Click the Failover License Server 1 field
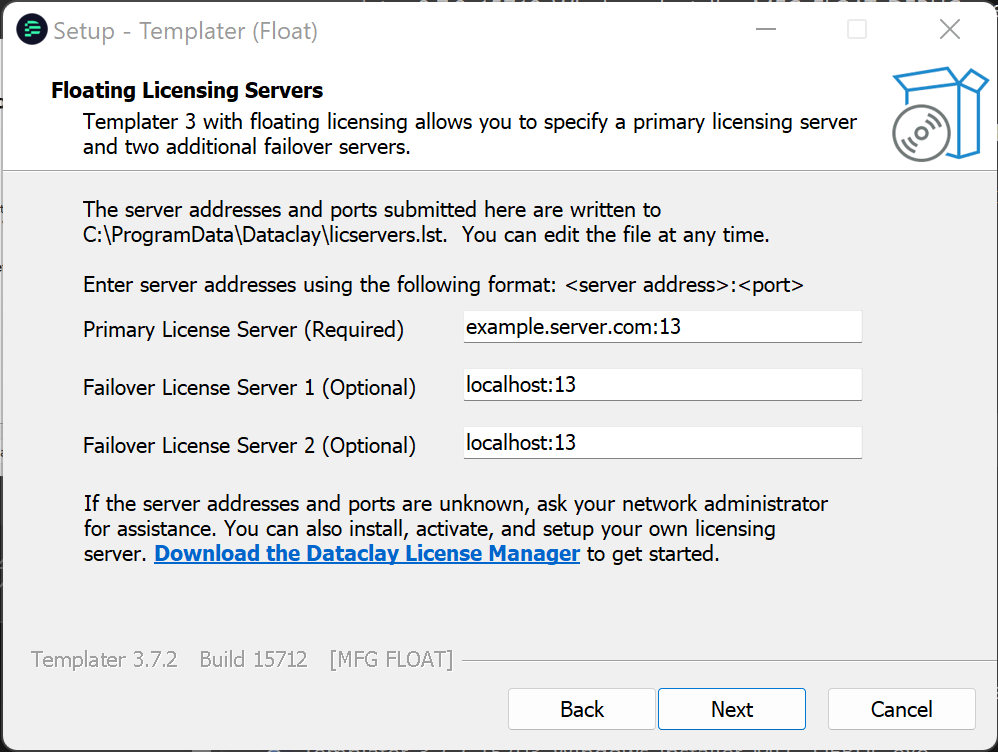Image resolution: width=998 pixels, height=752 pixels. [x=663, y=385]
